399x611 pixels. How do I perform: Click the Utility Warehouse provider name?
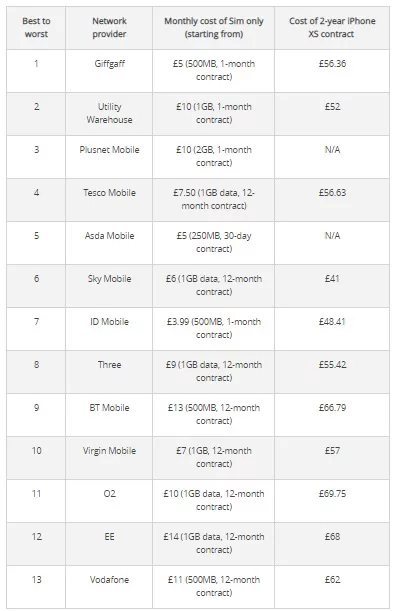(x=109, y=113)
